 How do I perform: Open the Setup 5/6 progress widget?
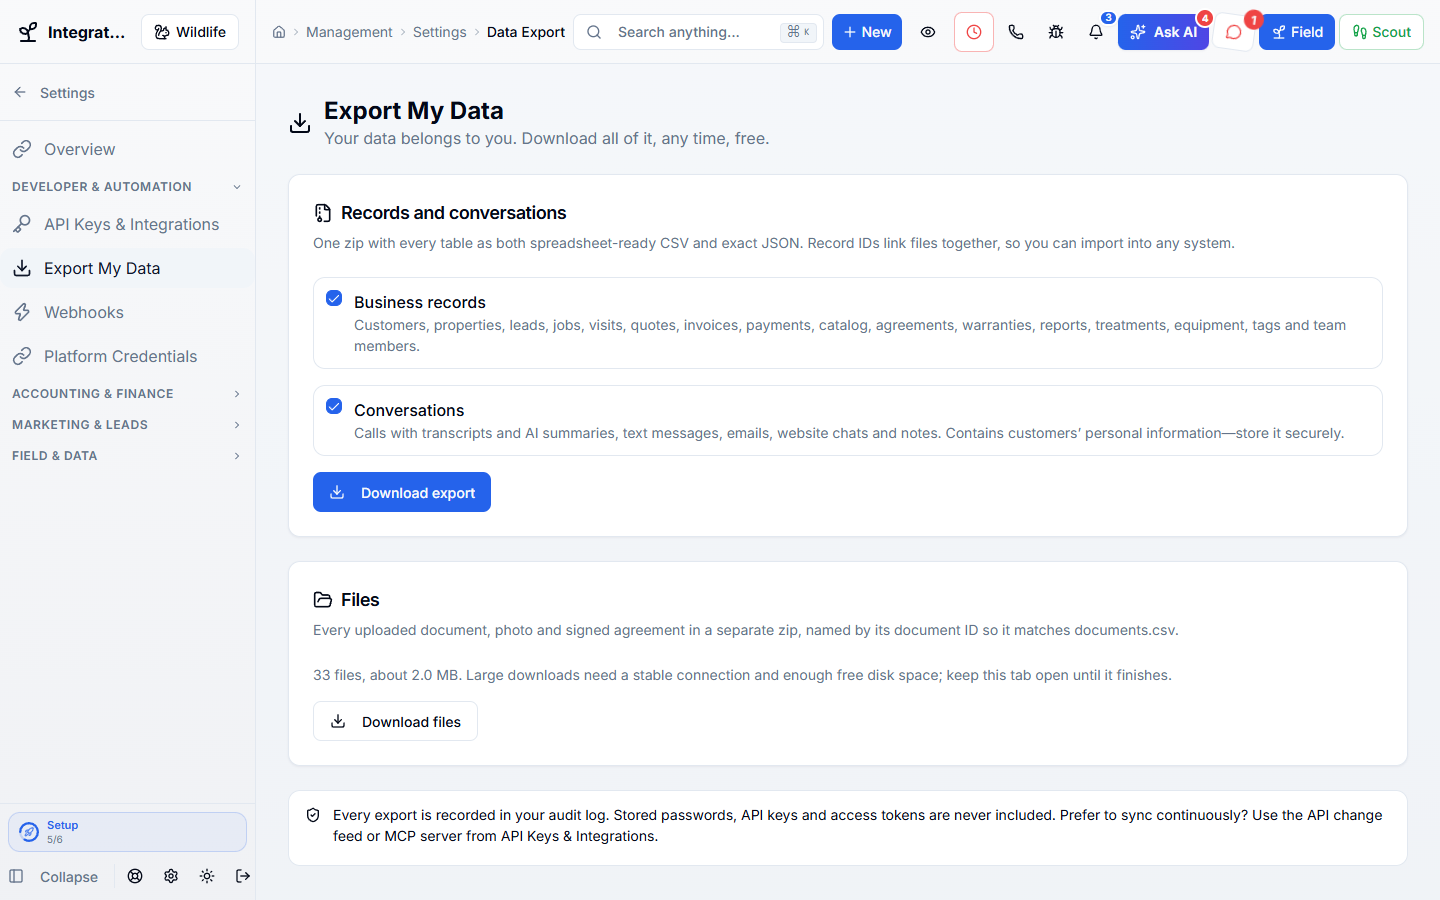(x=127, y=832)
